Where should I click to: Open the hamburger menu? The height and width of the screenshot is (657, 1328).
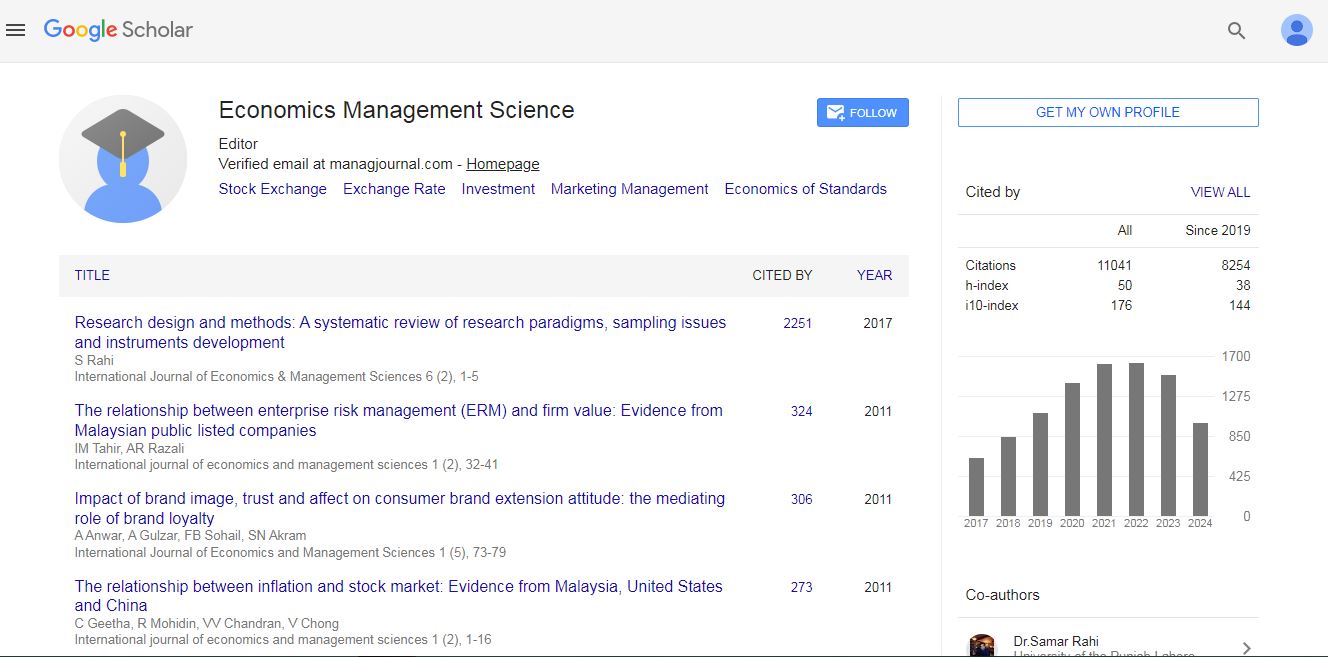15,31
